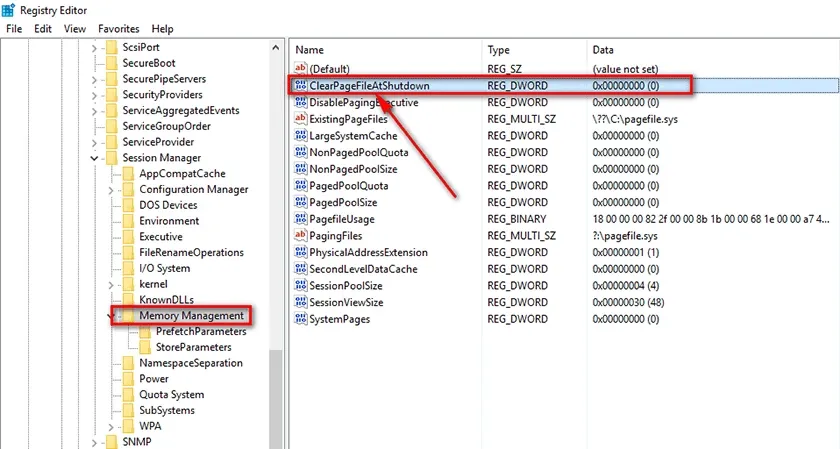
Task: Click the SystemPages DWORD icon
Action: click(301, 319)
